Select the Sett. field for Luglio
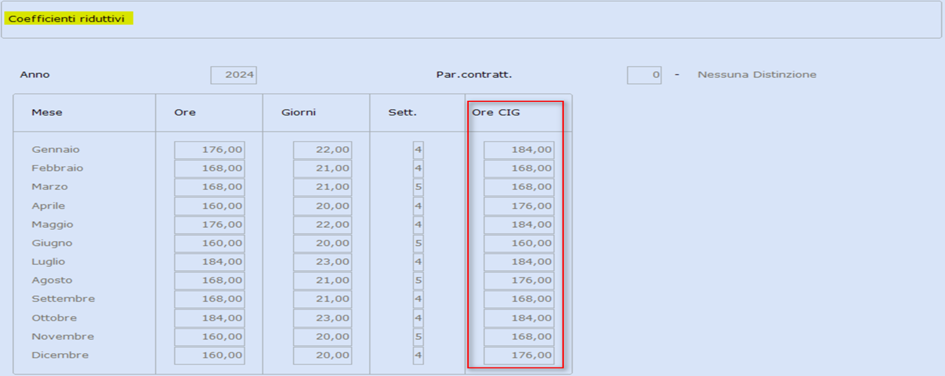The width and height of the screenshot is (945, 376). [418, 262]
